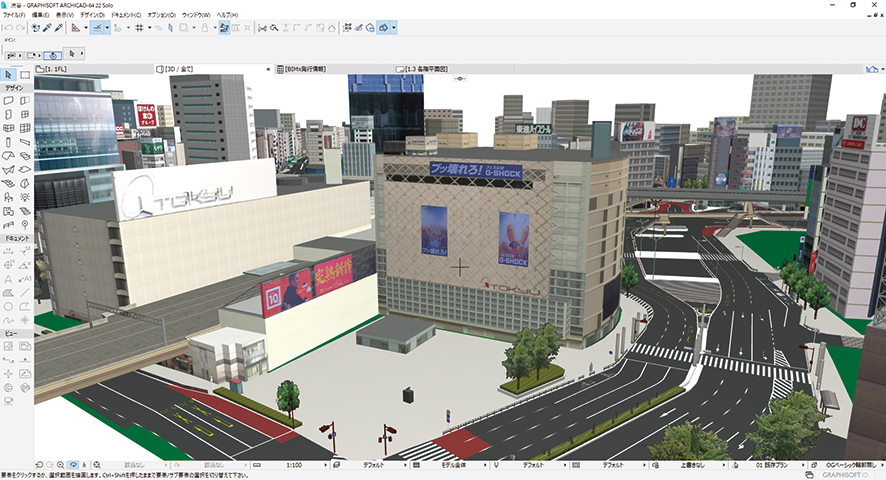Toggle the highlighted info box geometry button
Image resolution: width=886 pixels, height=480 pixels.
click(53, 55)
